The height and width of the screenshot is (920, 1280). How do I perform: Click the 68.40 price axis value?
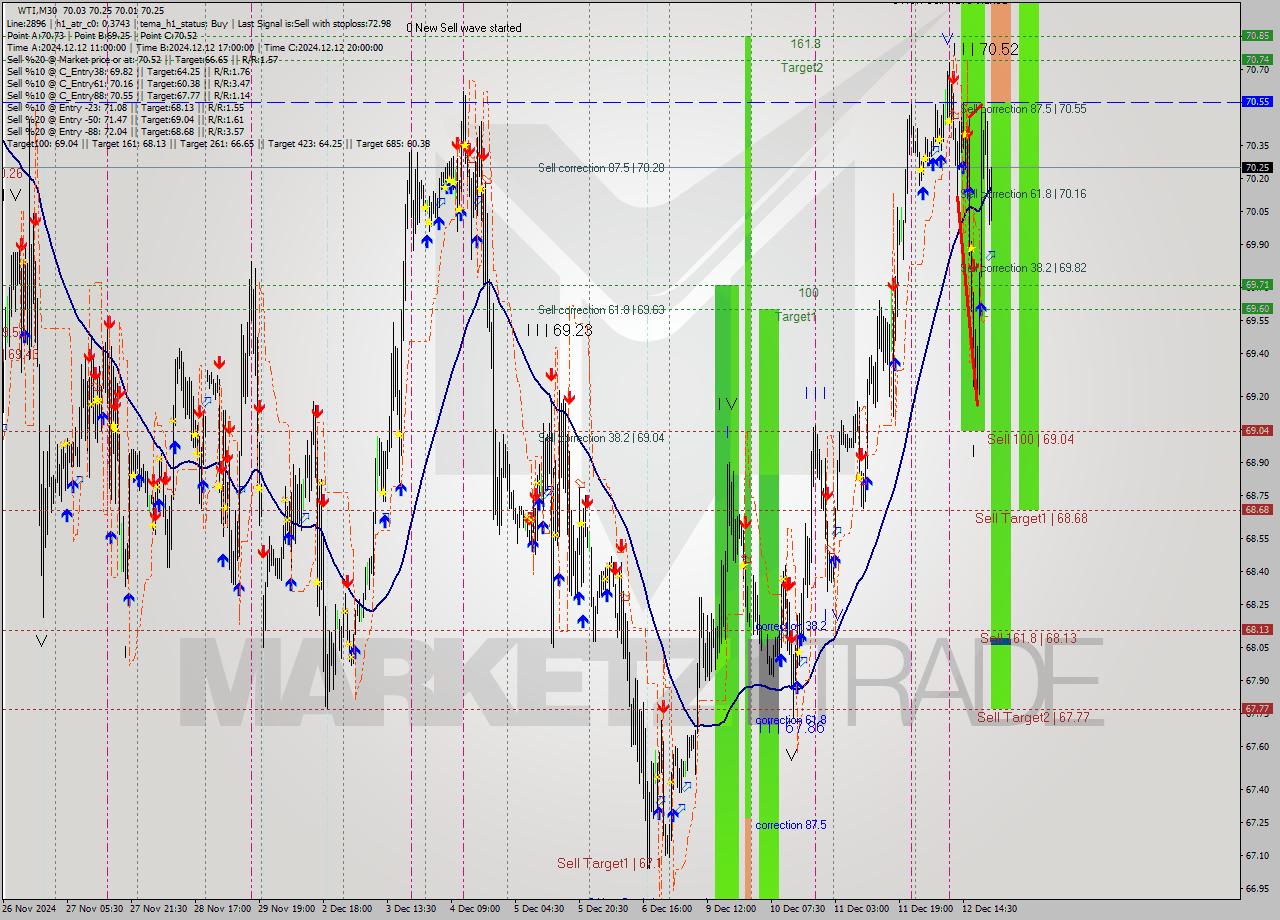(x=1257, y=571)
